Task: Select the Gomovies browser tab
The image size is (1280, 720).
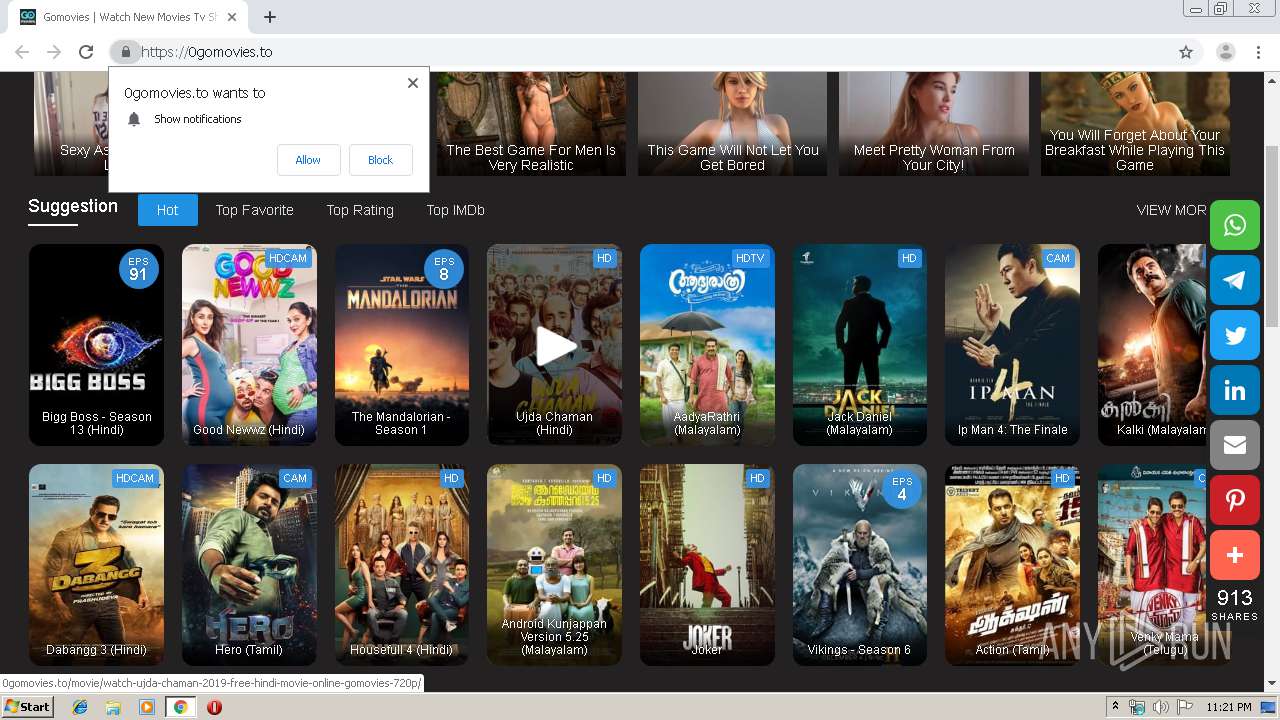Action: tap(130, 16)
